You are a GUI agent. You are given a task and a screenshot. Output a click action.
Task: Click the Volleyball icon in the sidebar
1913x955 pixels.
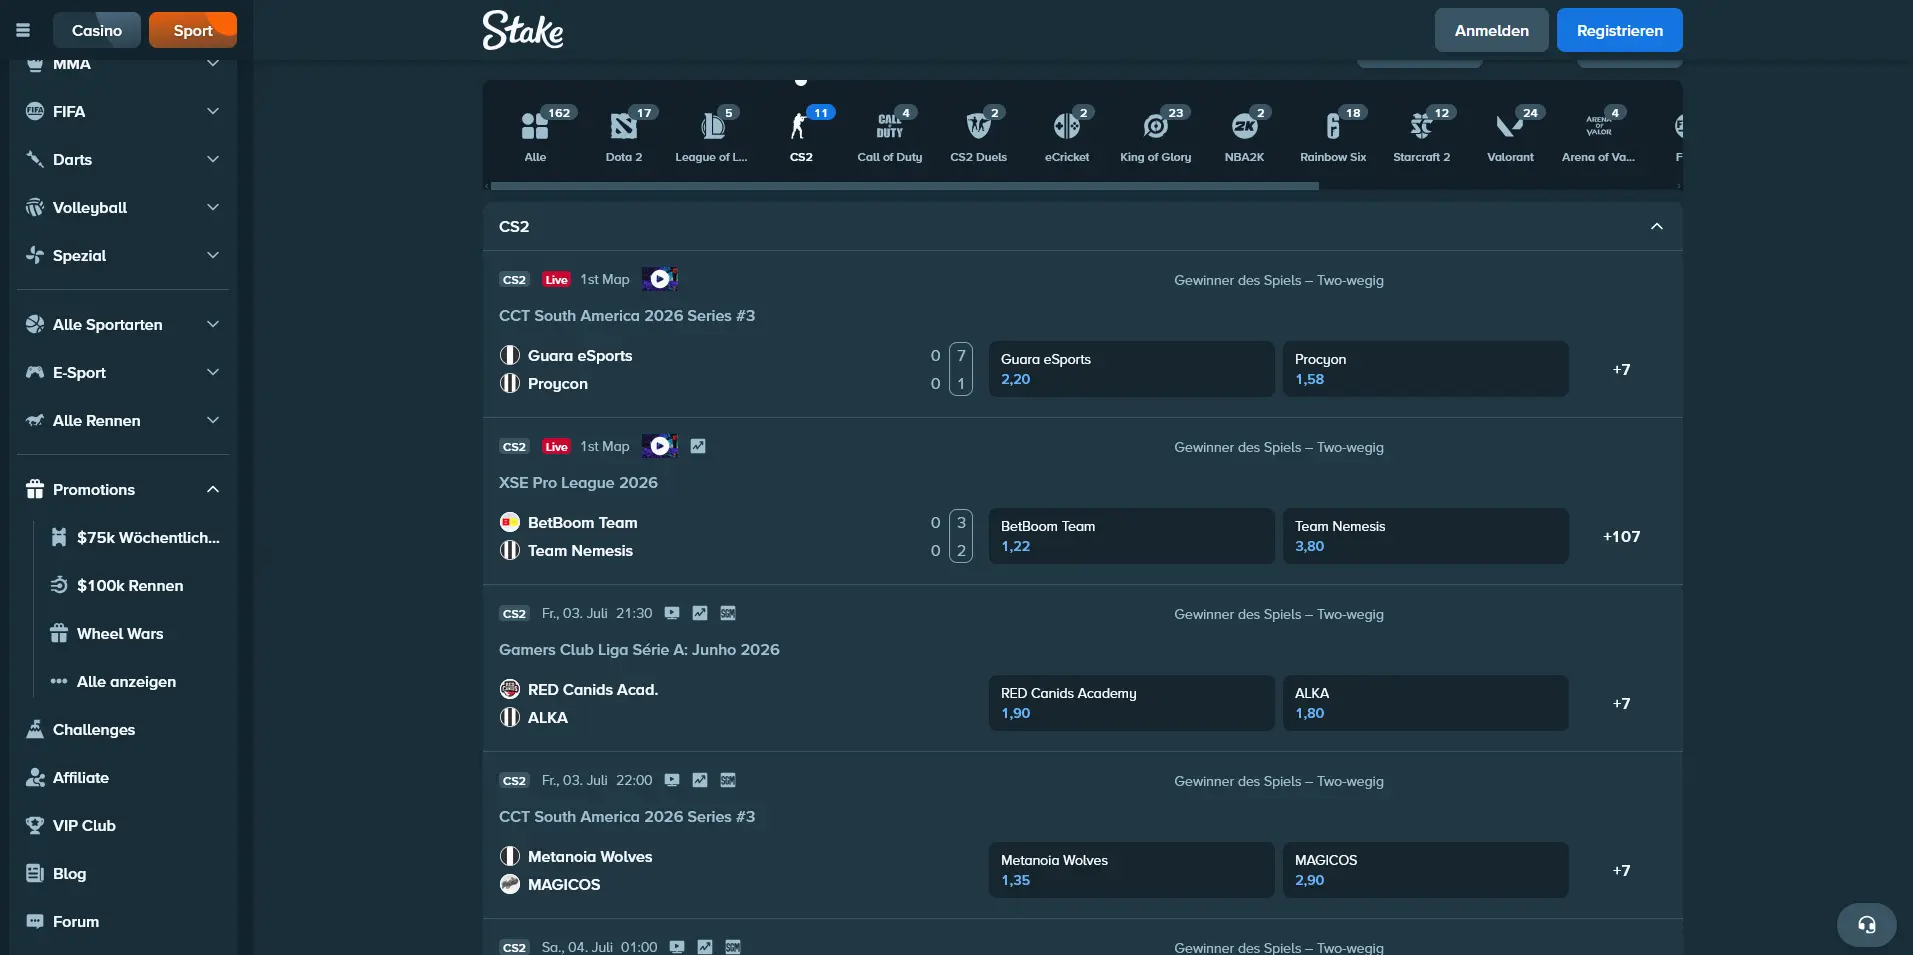point(35,207)
